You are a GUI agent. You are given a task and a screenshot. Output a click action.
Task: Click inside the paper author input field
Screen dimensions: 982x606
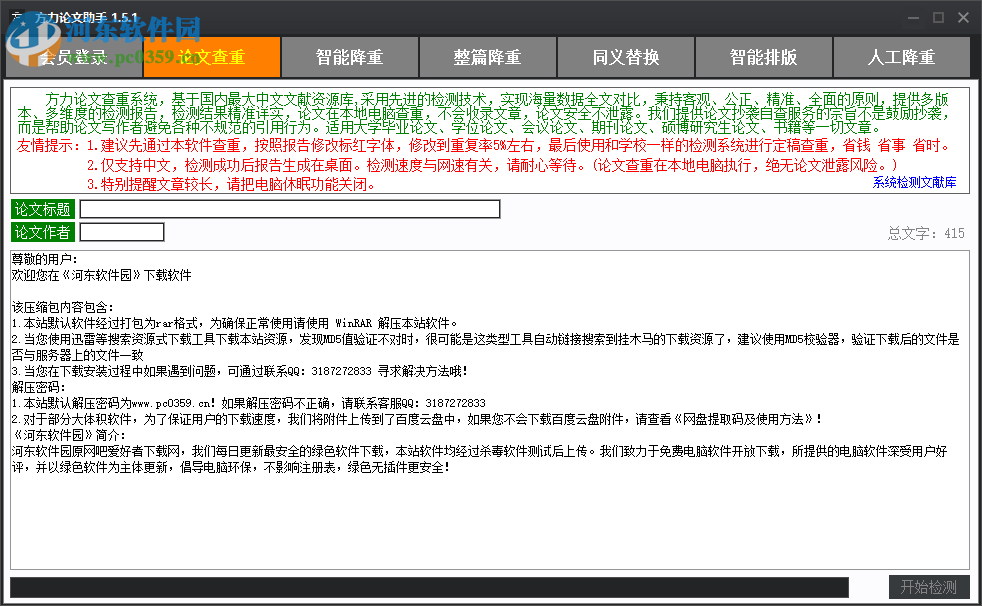pos(122,231)
